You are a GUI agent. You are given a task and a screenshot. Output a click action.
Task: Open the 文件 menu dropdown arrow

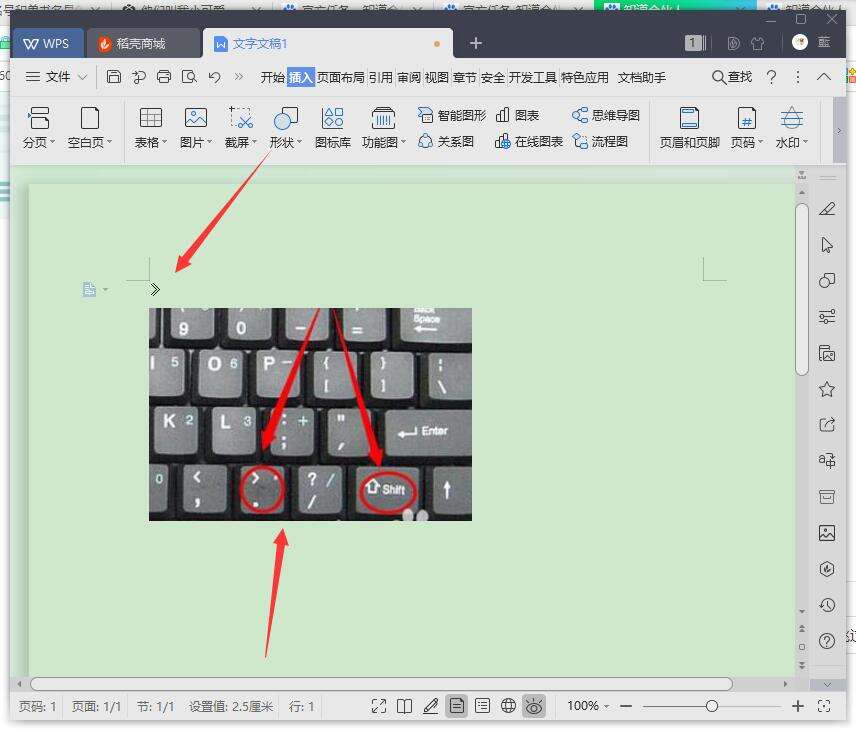[82, 77]
